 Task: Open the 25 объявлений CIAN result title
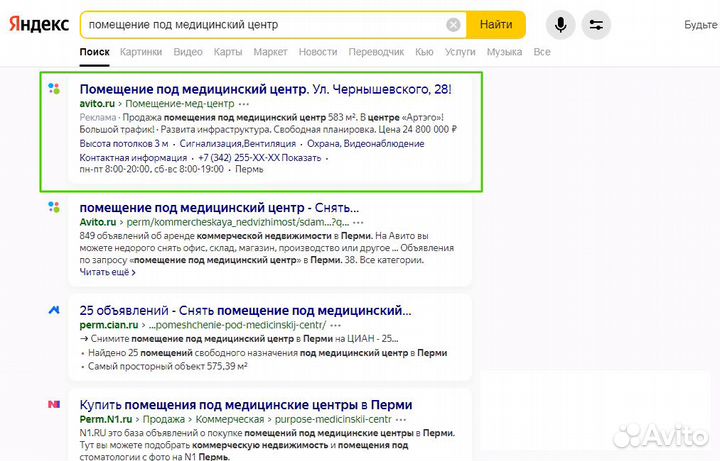245,310
